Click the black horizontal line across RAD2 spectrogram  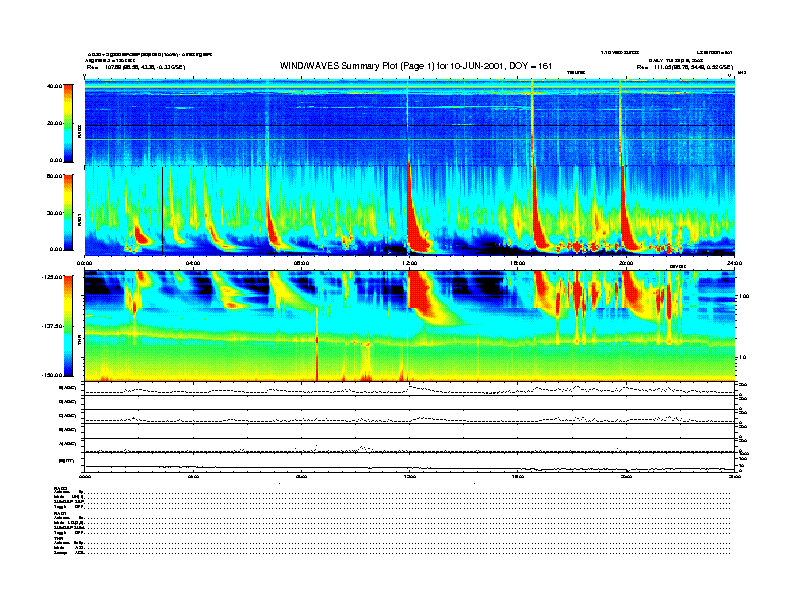click(409, 125)
